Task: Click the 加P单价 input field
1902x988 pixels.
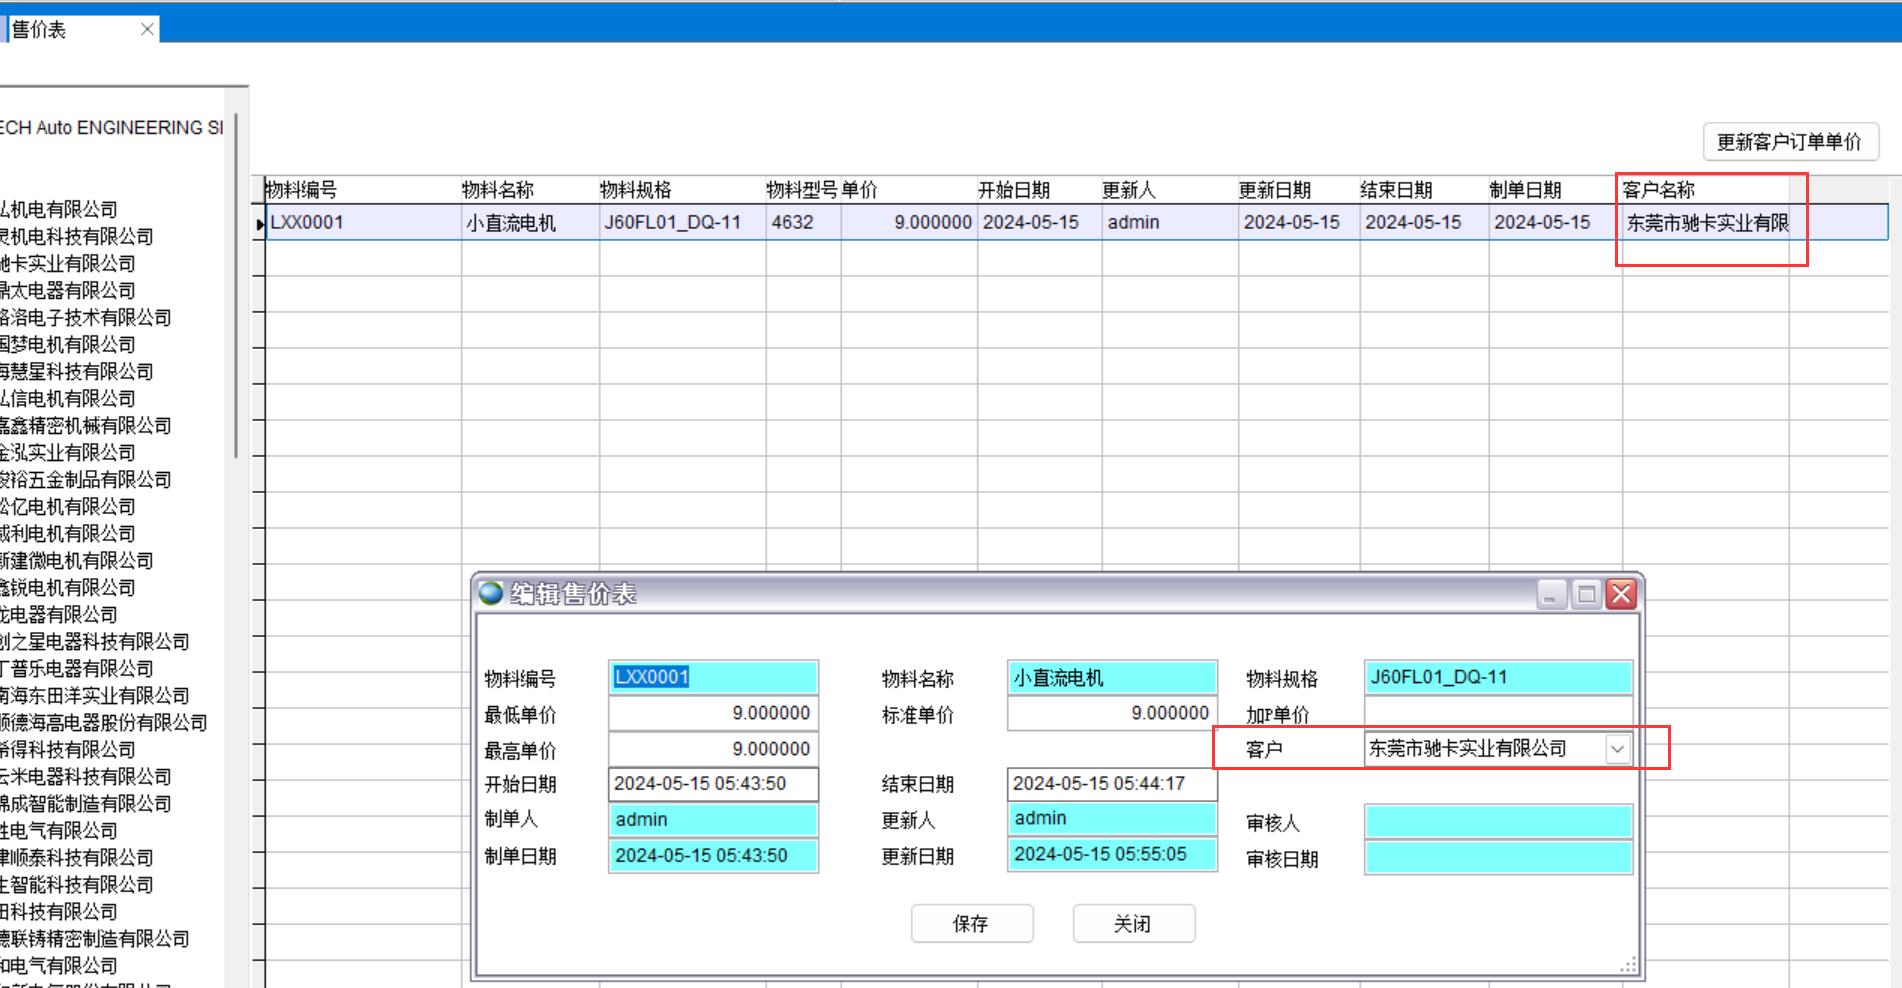Action: 1497,711
